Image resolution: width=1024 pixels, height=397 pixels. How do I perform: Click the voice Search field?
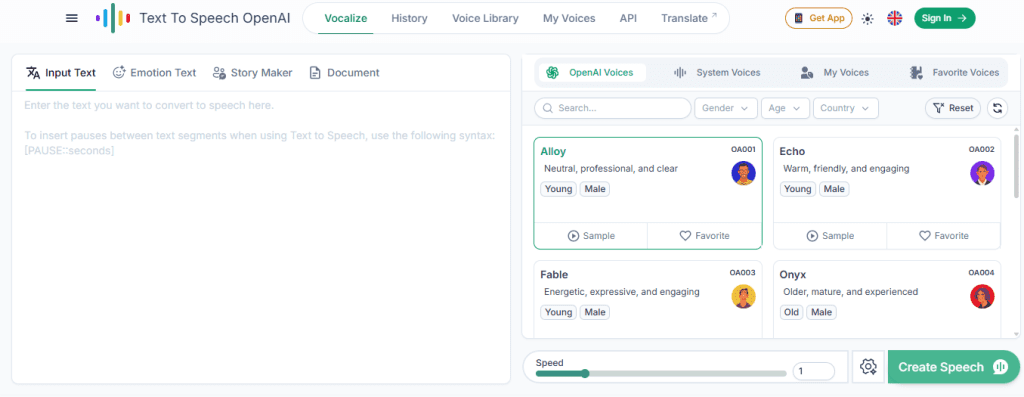[613, 108]
